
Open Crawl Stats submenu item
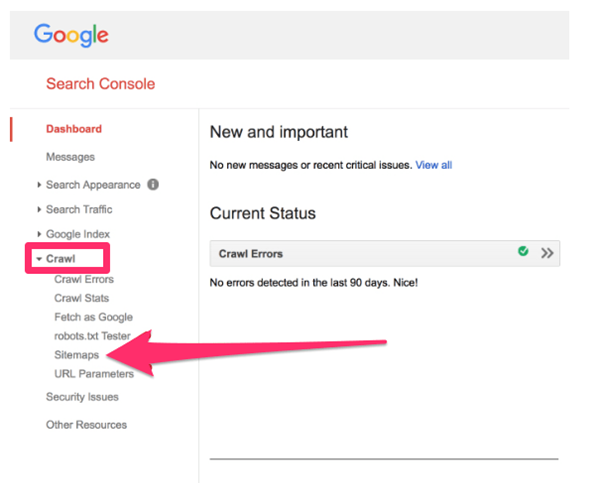pos(82,298)
